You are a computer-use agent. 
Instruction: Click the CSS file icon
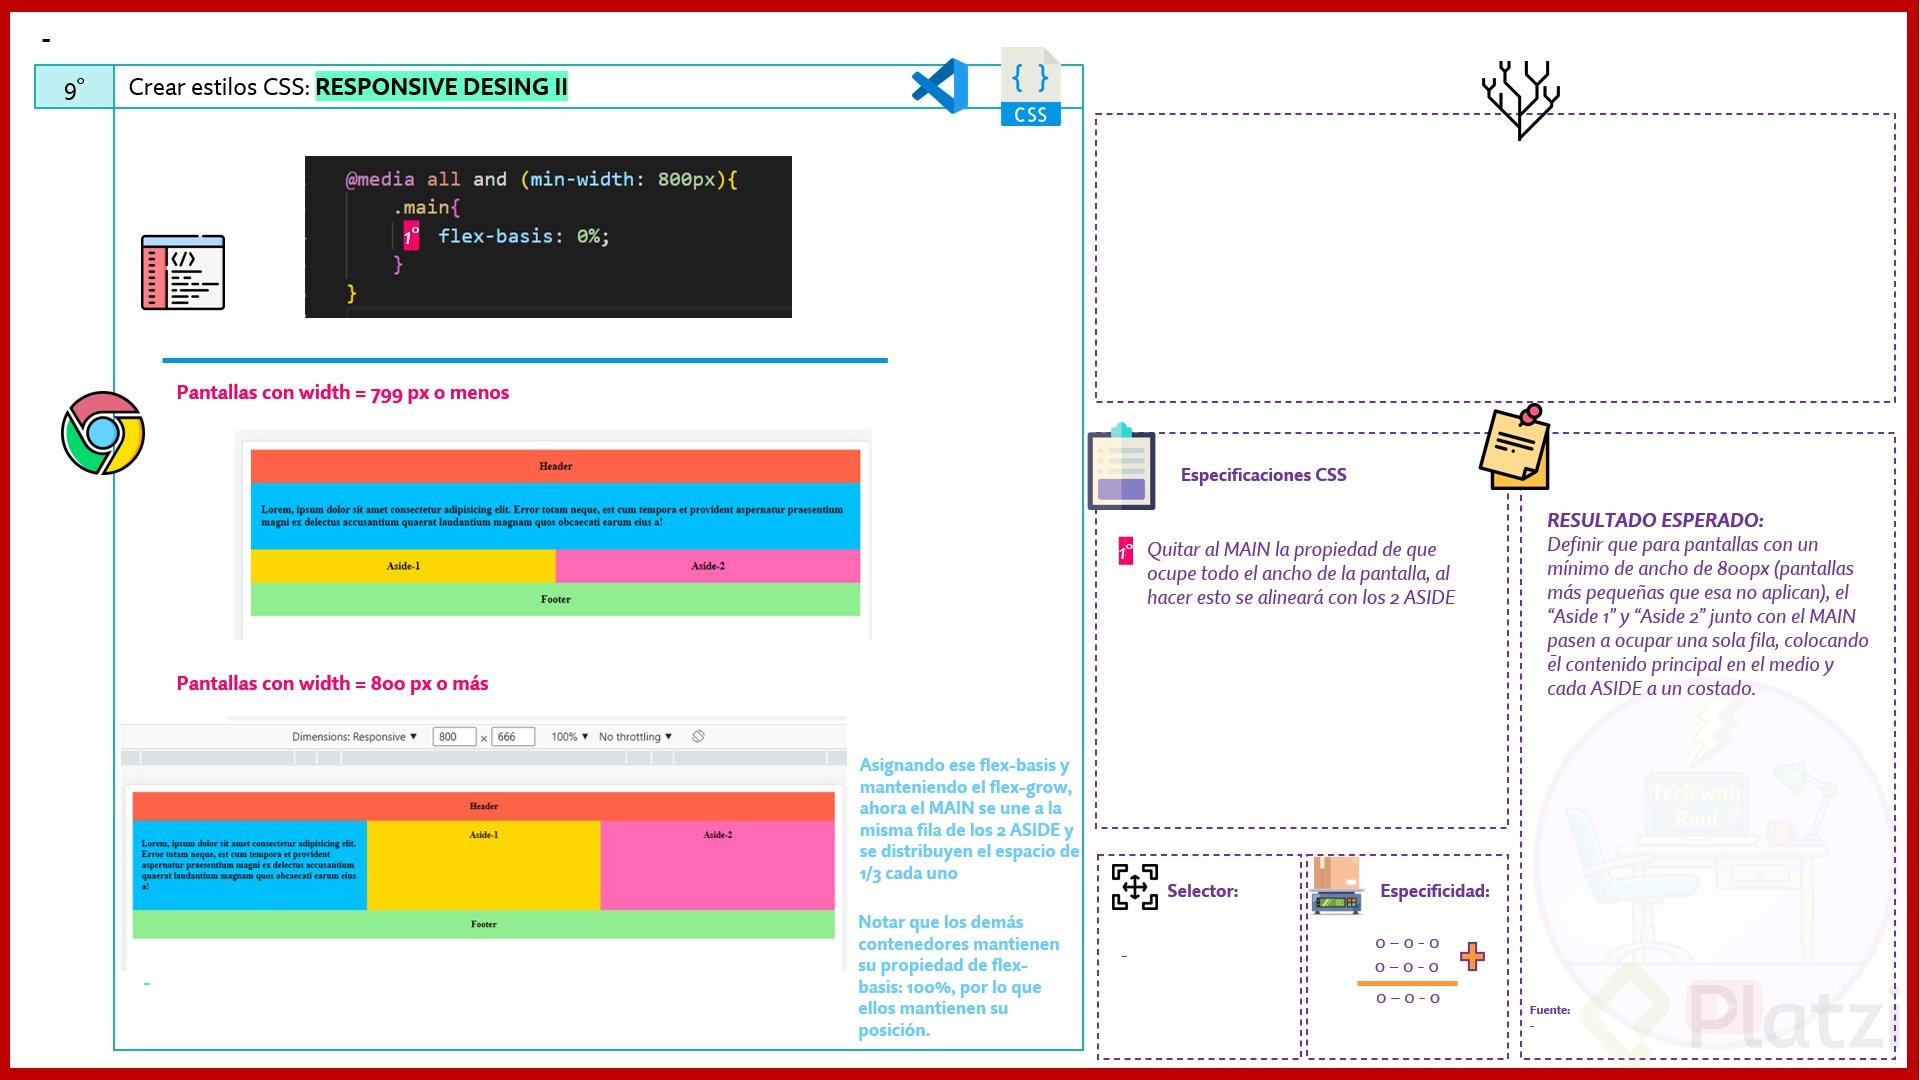click(1030, 87)
